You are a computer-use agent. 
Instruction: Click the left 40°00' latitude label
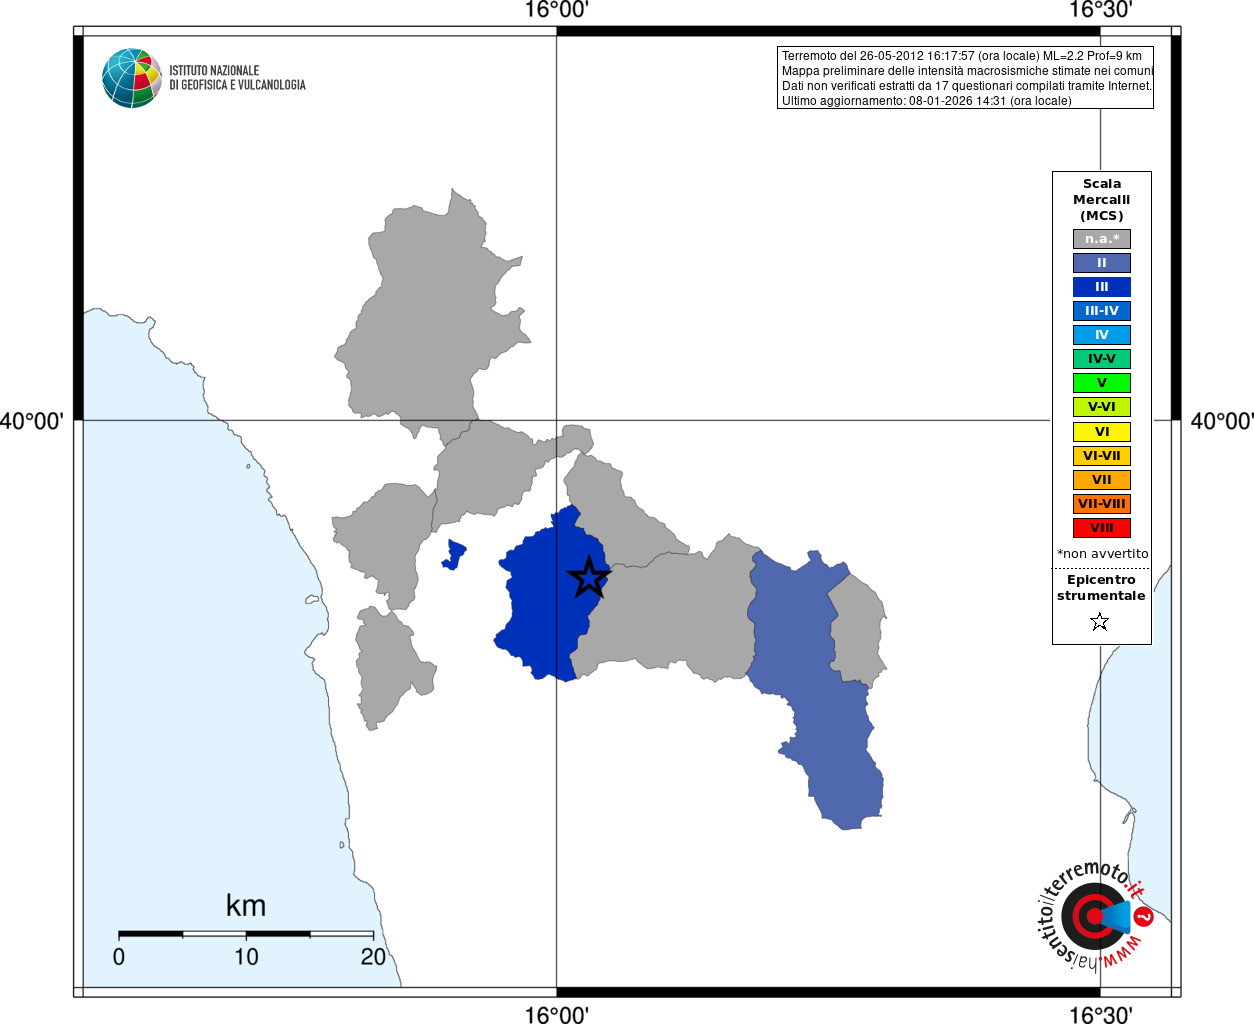33,421
